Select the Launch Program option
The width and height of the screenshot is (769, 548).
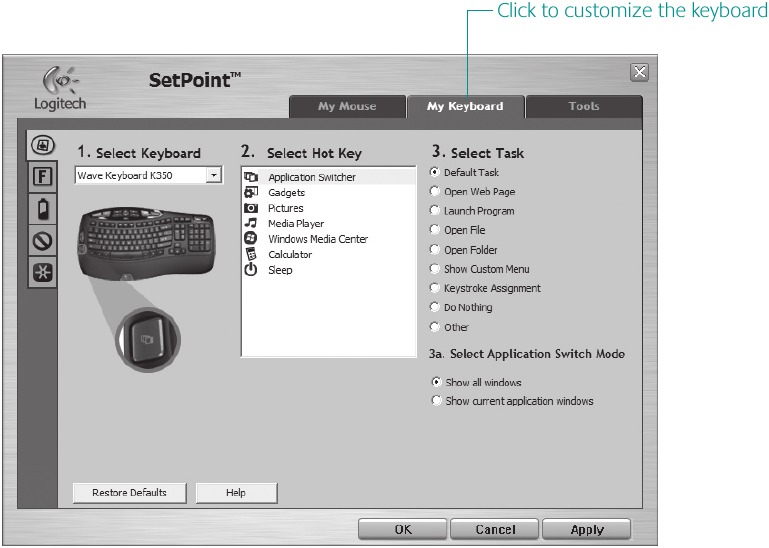click(435, 210)
